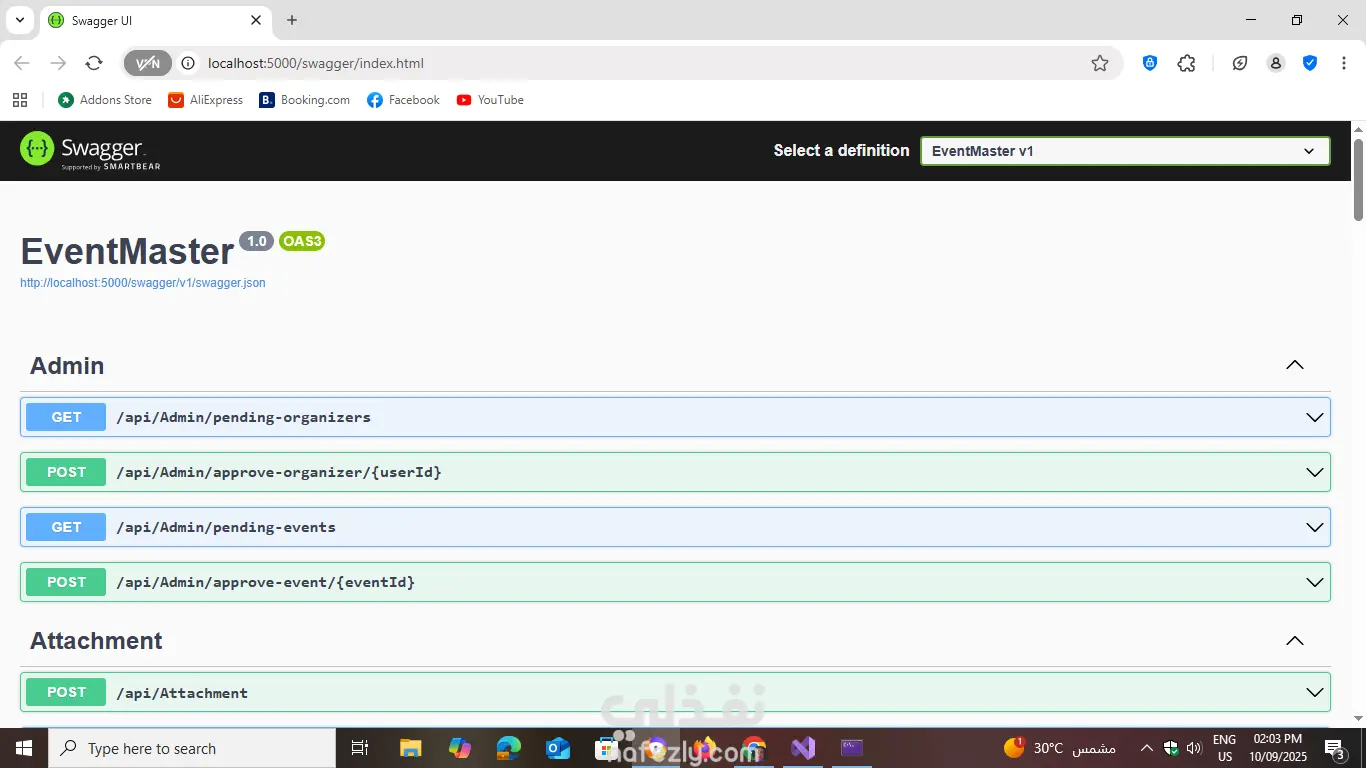
Task: Open the YouTube bookmark
Action: coord(490,100)
